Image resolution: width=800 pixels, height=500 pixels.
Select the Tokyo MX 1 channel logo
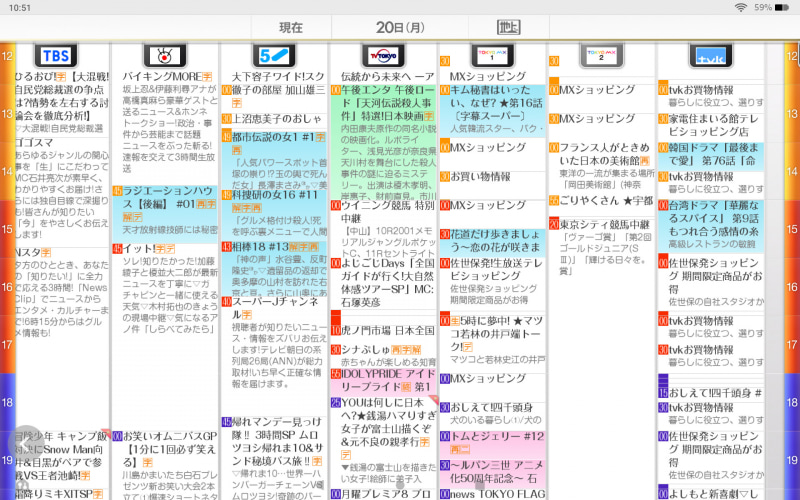pyautogui.click(x=492, y=56)
